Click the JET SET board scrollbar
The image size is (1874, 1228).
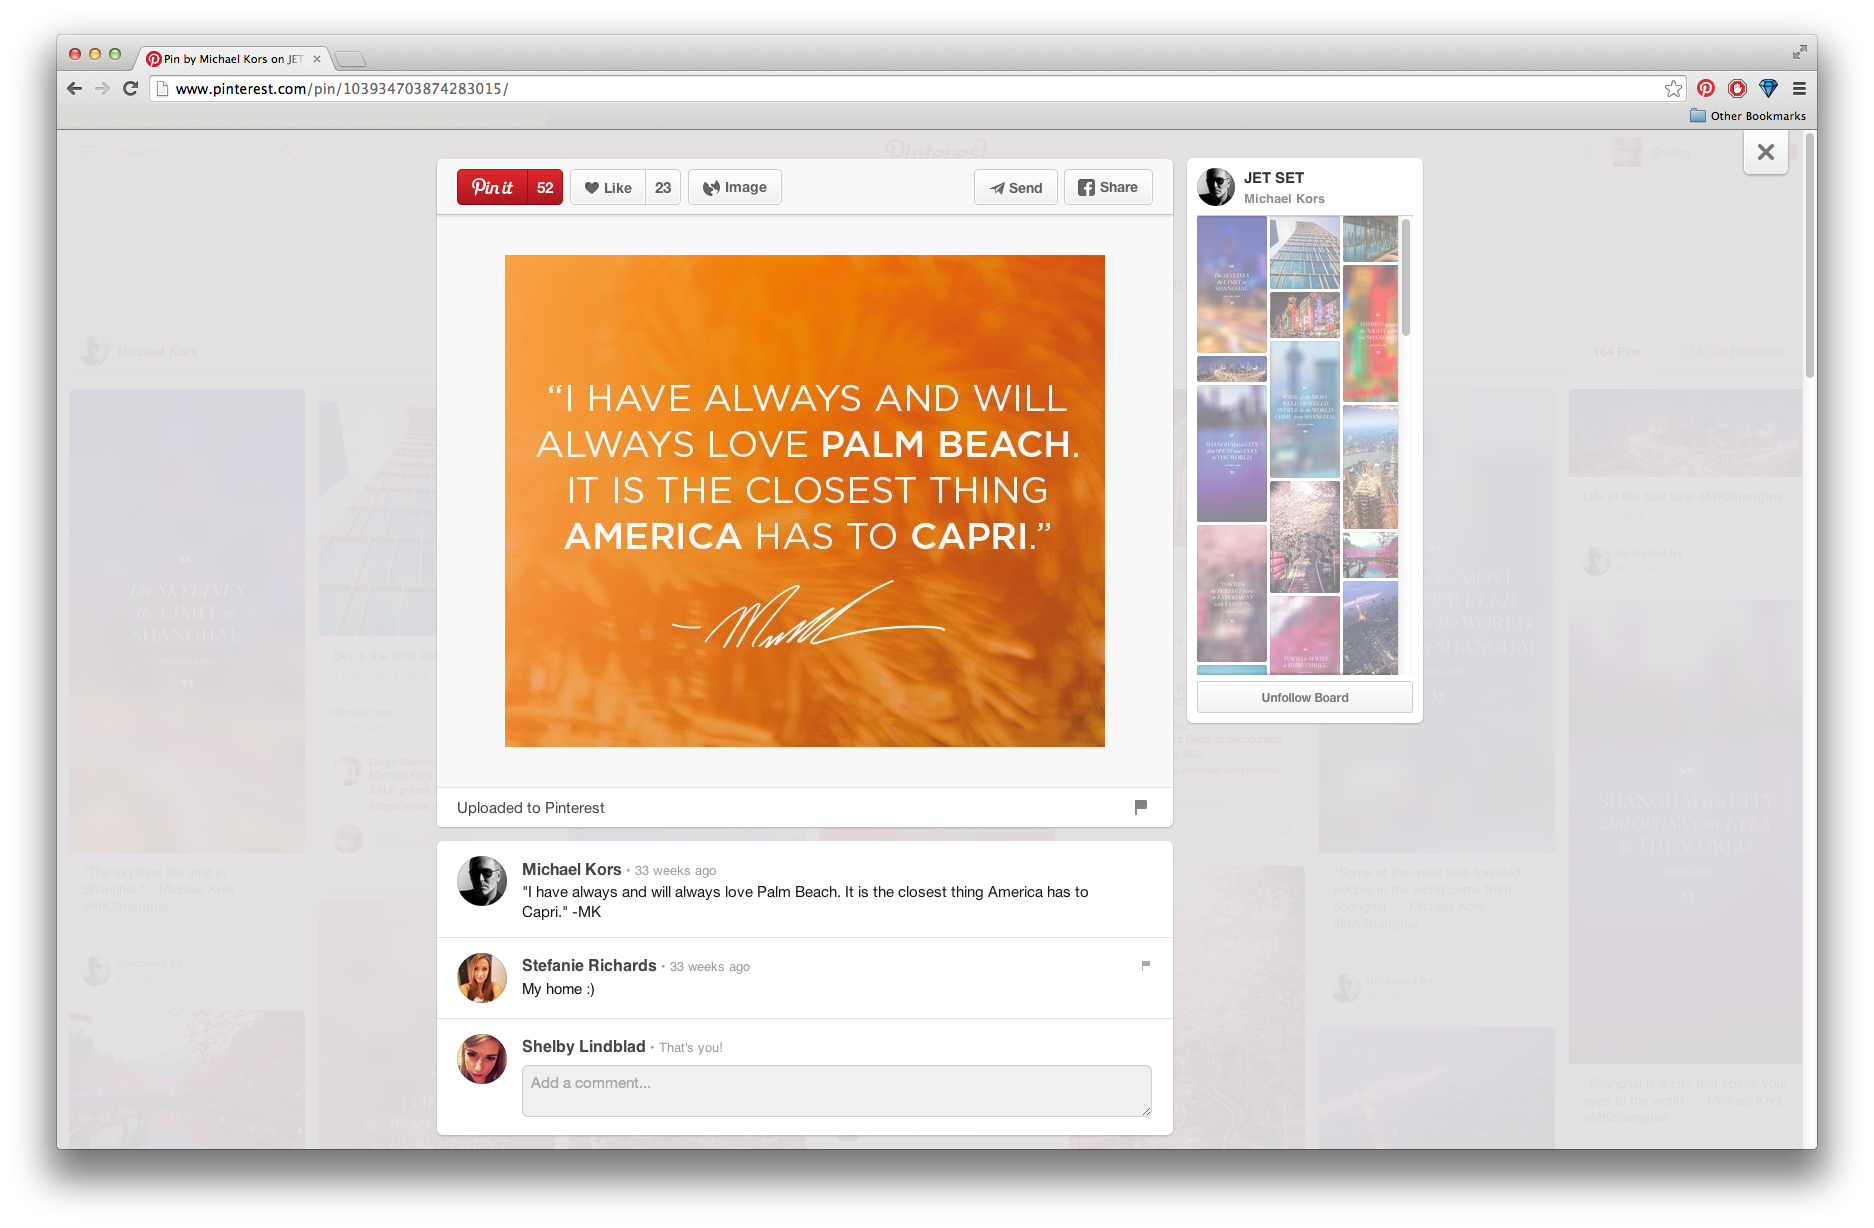click(x=1406, y=279)
